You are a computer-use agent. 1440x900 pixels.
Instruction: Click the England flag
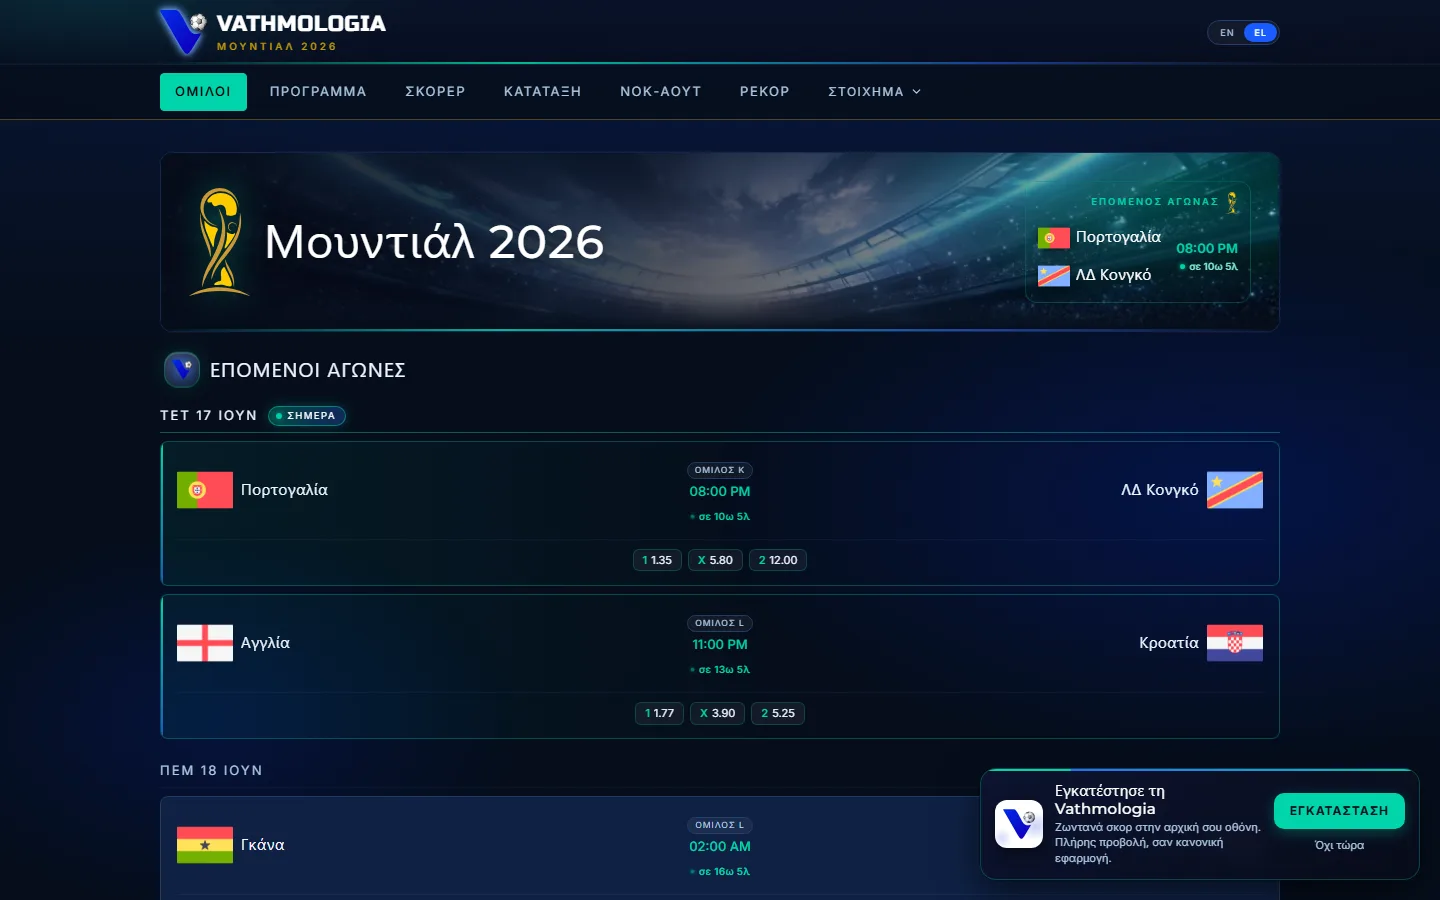pos(205,643)
